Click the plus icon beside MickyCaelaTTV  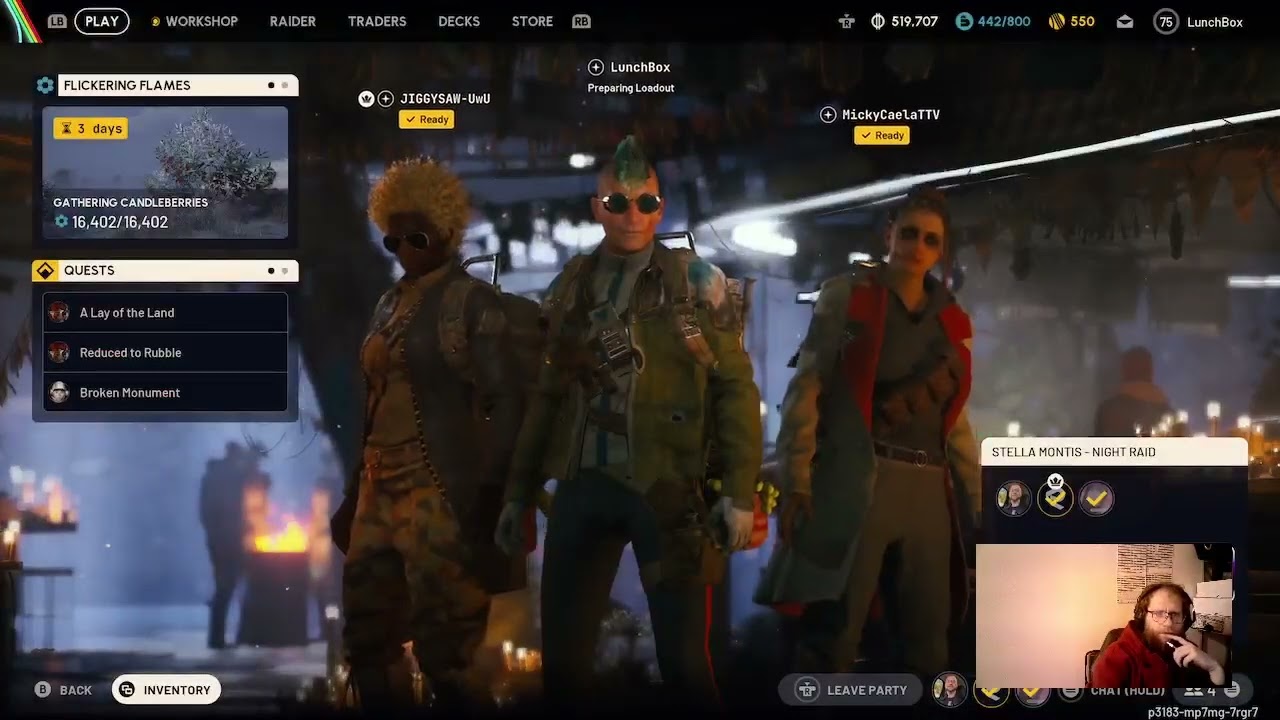828,115
